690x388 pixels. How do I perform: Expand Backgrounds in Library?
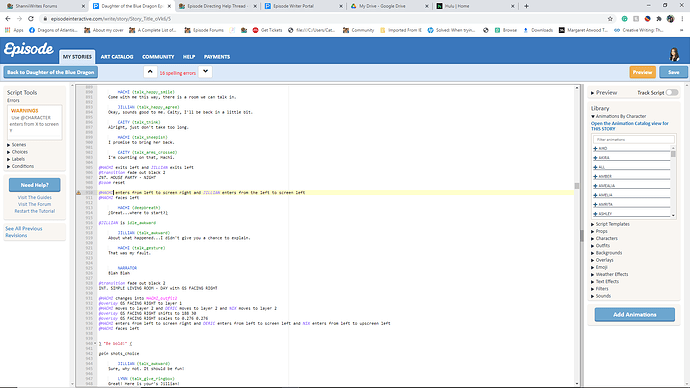606,253
